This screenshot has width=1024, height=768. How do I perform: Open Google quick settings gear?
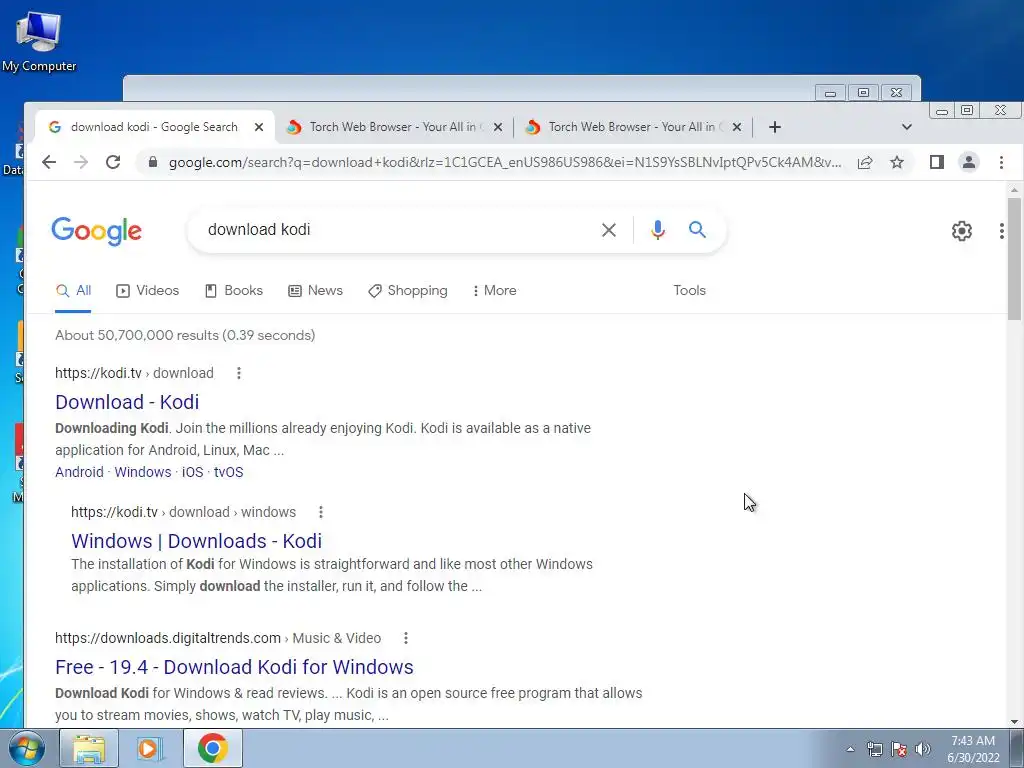[x=961, y=231]
